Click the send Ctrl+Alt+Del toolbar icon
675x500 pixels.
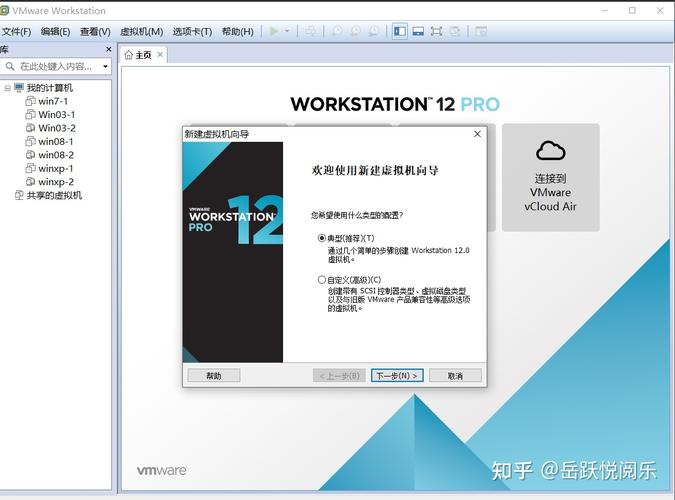coord(310,31)
